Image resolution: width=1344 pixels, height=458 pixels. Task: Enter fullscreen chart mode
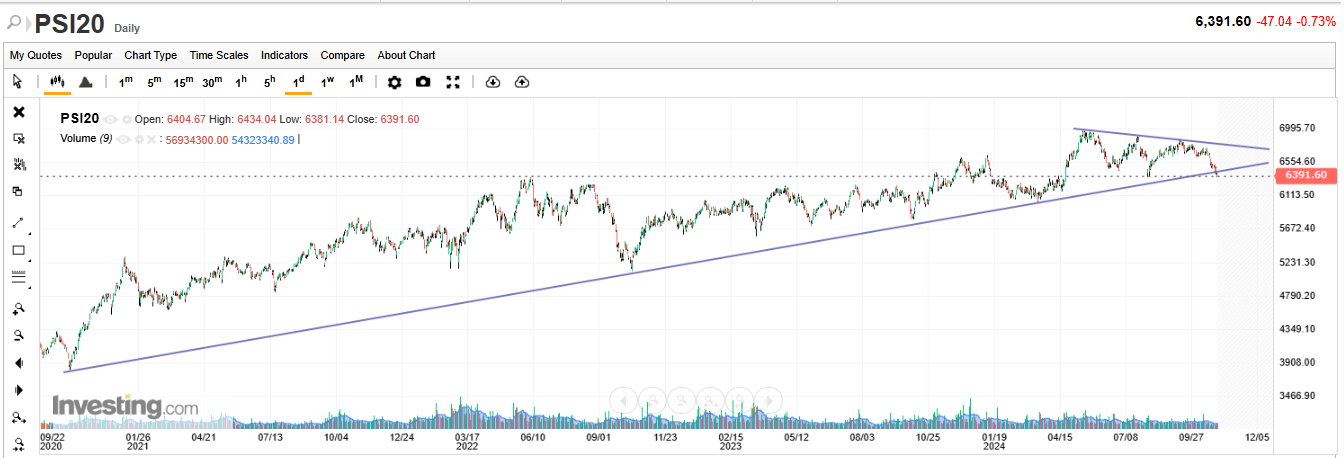tap(452, 82)
